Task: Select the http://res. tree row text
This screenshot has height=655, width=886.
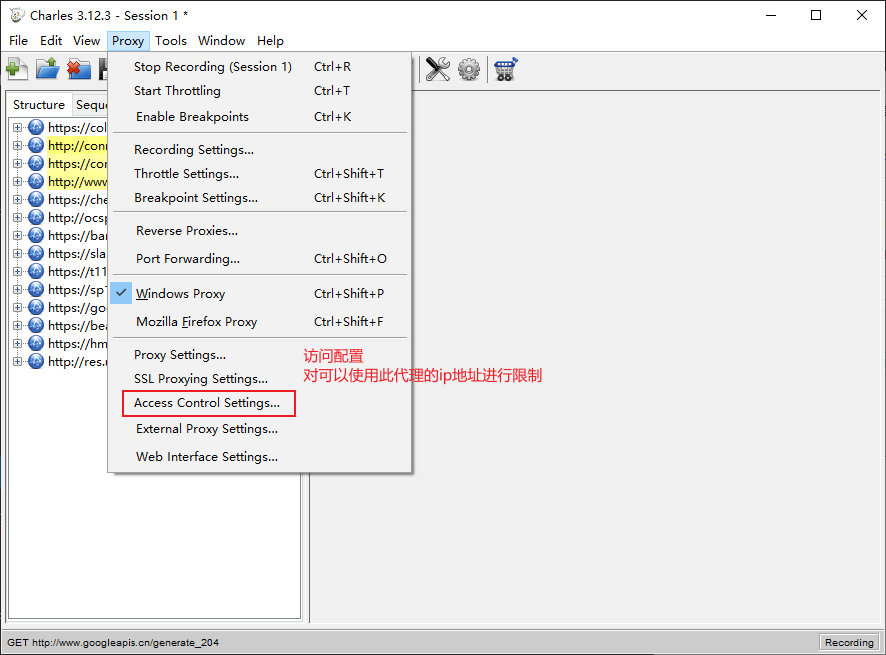Action: tap(77, 362)
